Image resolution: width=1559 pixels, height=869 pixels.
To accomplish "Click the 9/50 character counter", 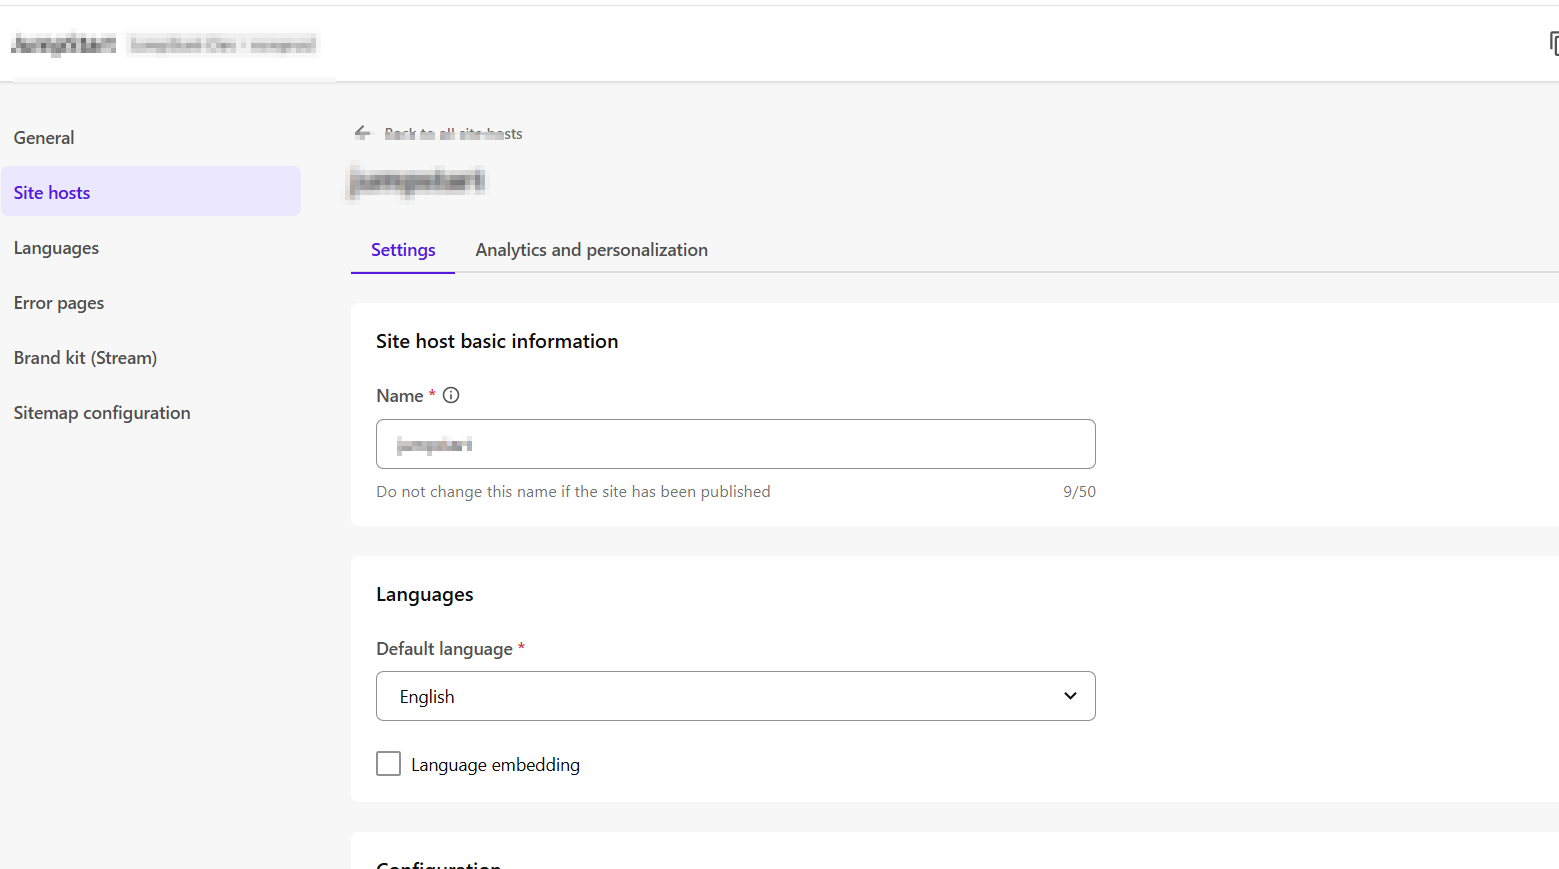I will pyautogui.click(x=1079, y=491).
